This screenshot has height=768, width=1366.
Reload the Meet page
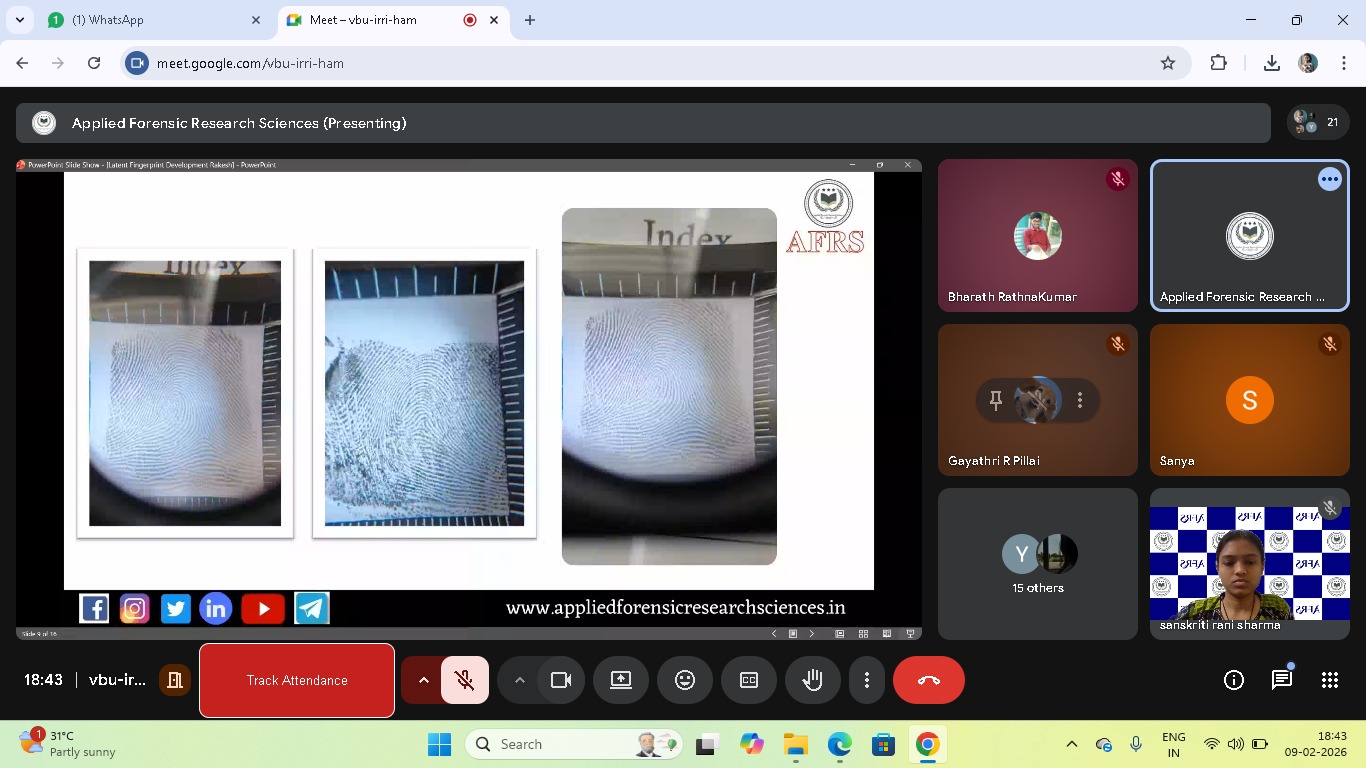coord(94,63)
